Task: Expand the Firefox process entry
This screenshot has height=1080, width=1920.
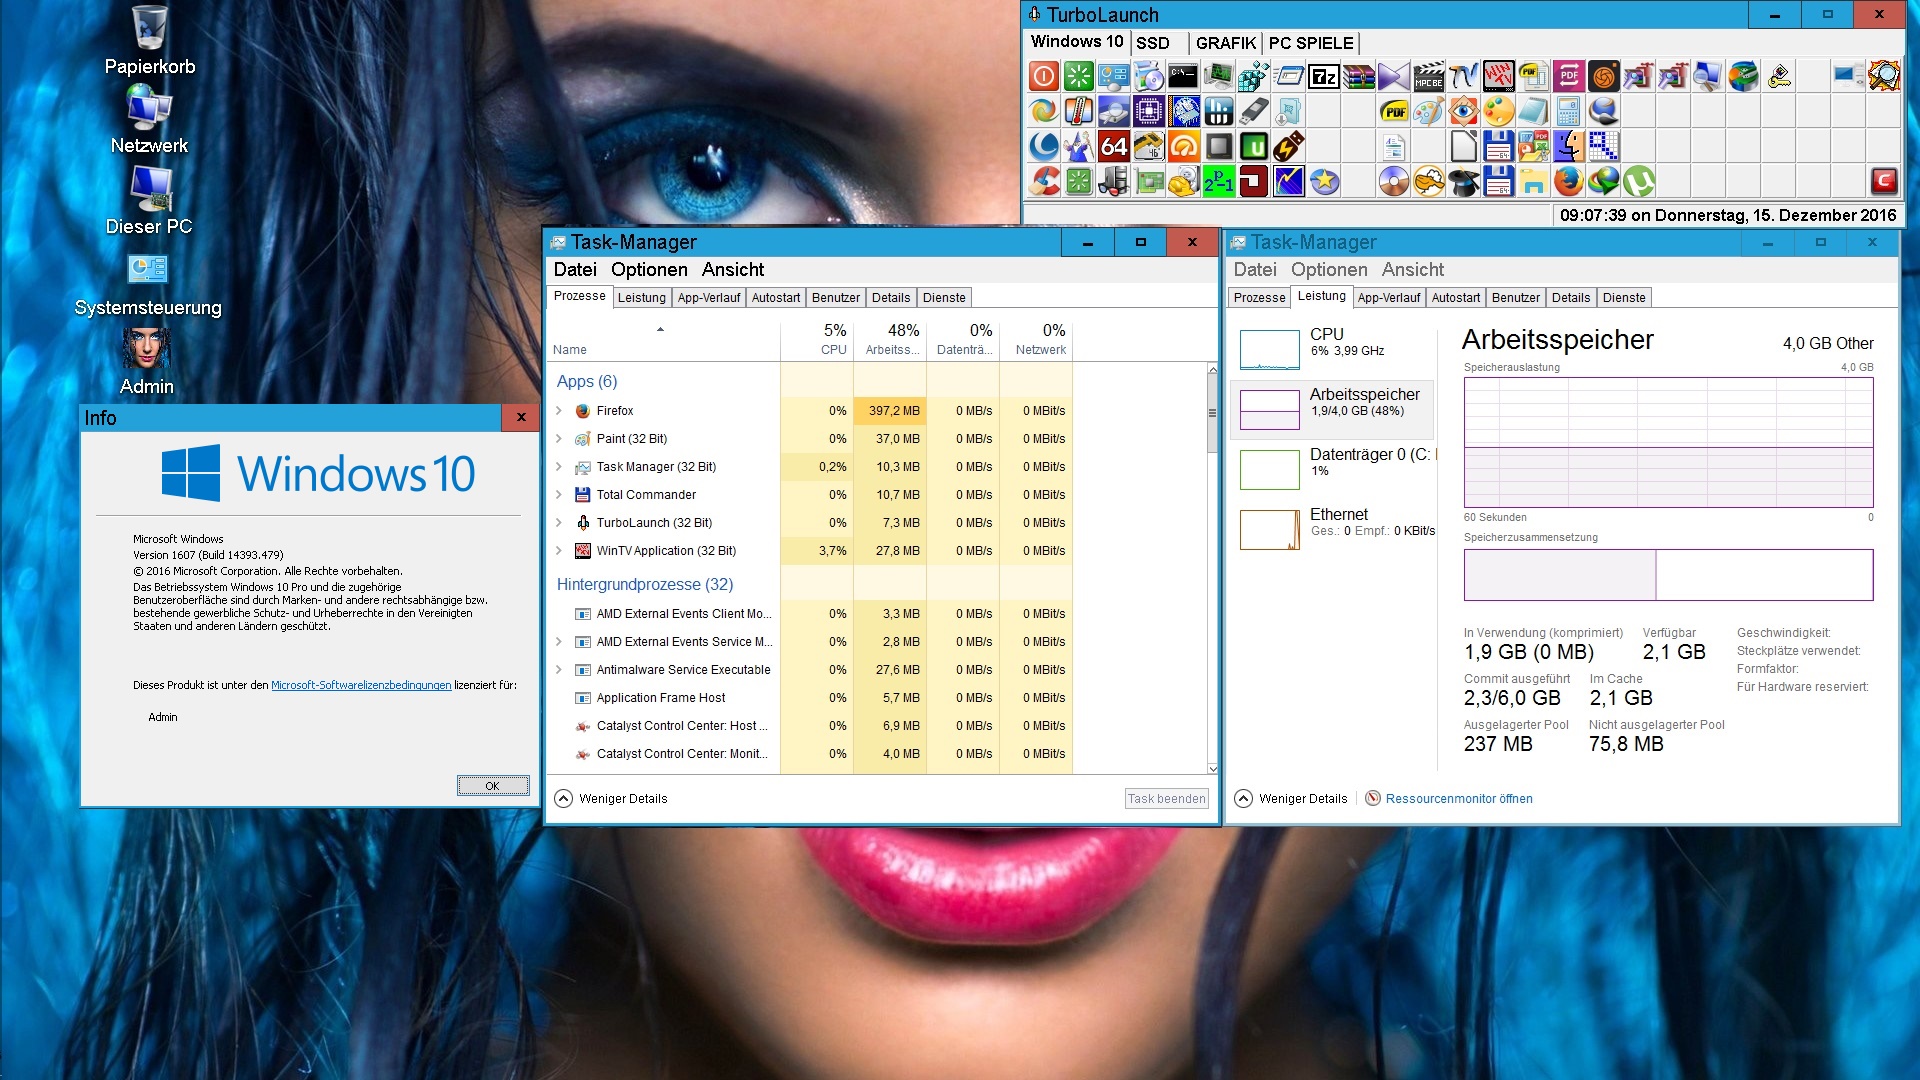Action: click(x=559, y=411)
